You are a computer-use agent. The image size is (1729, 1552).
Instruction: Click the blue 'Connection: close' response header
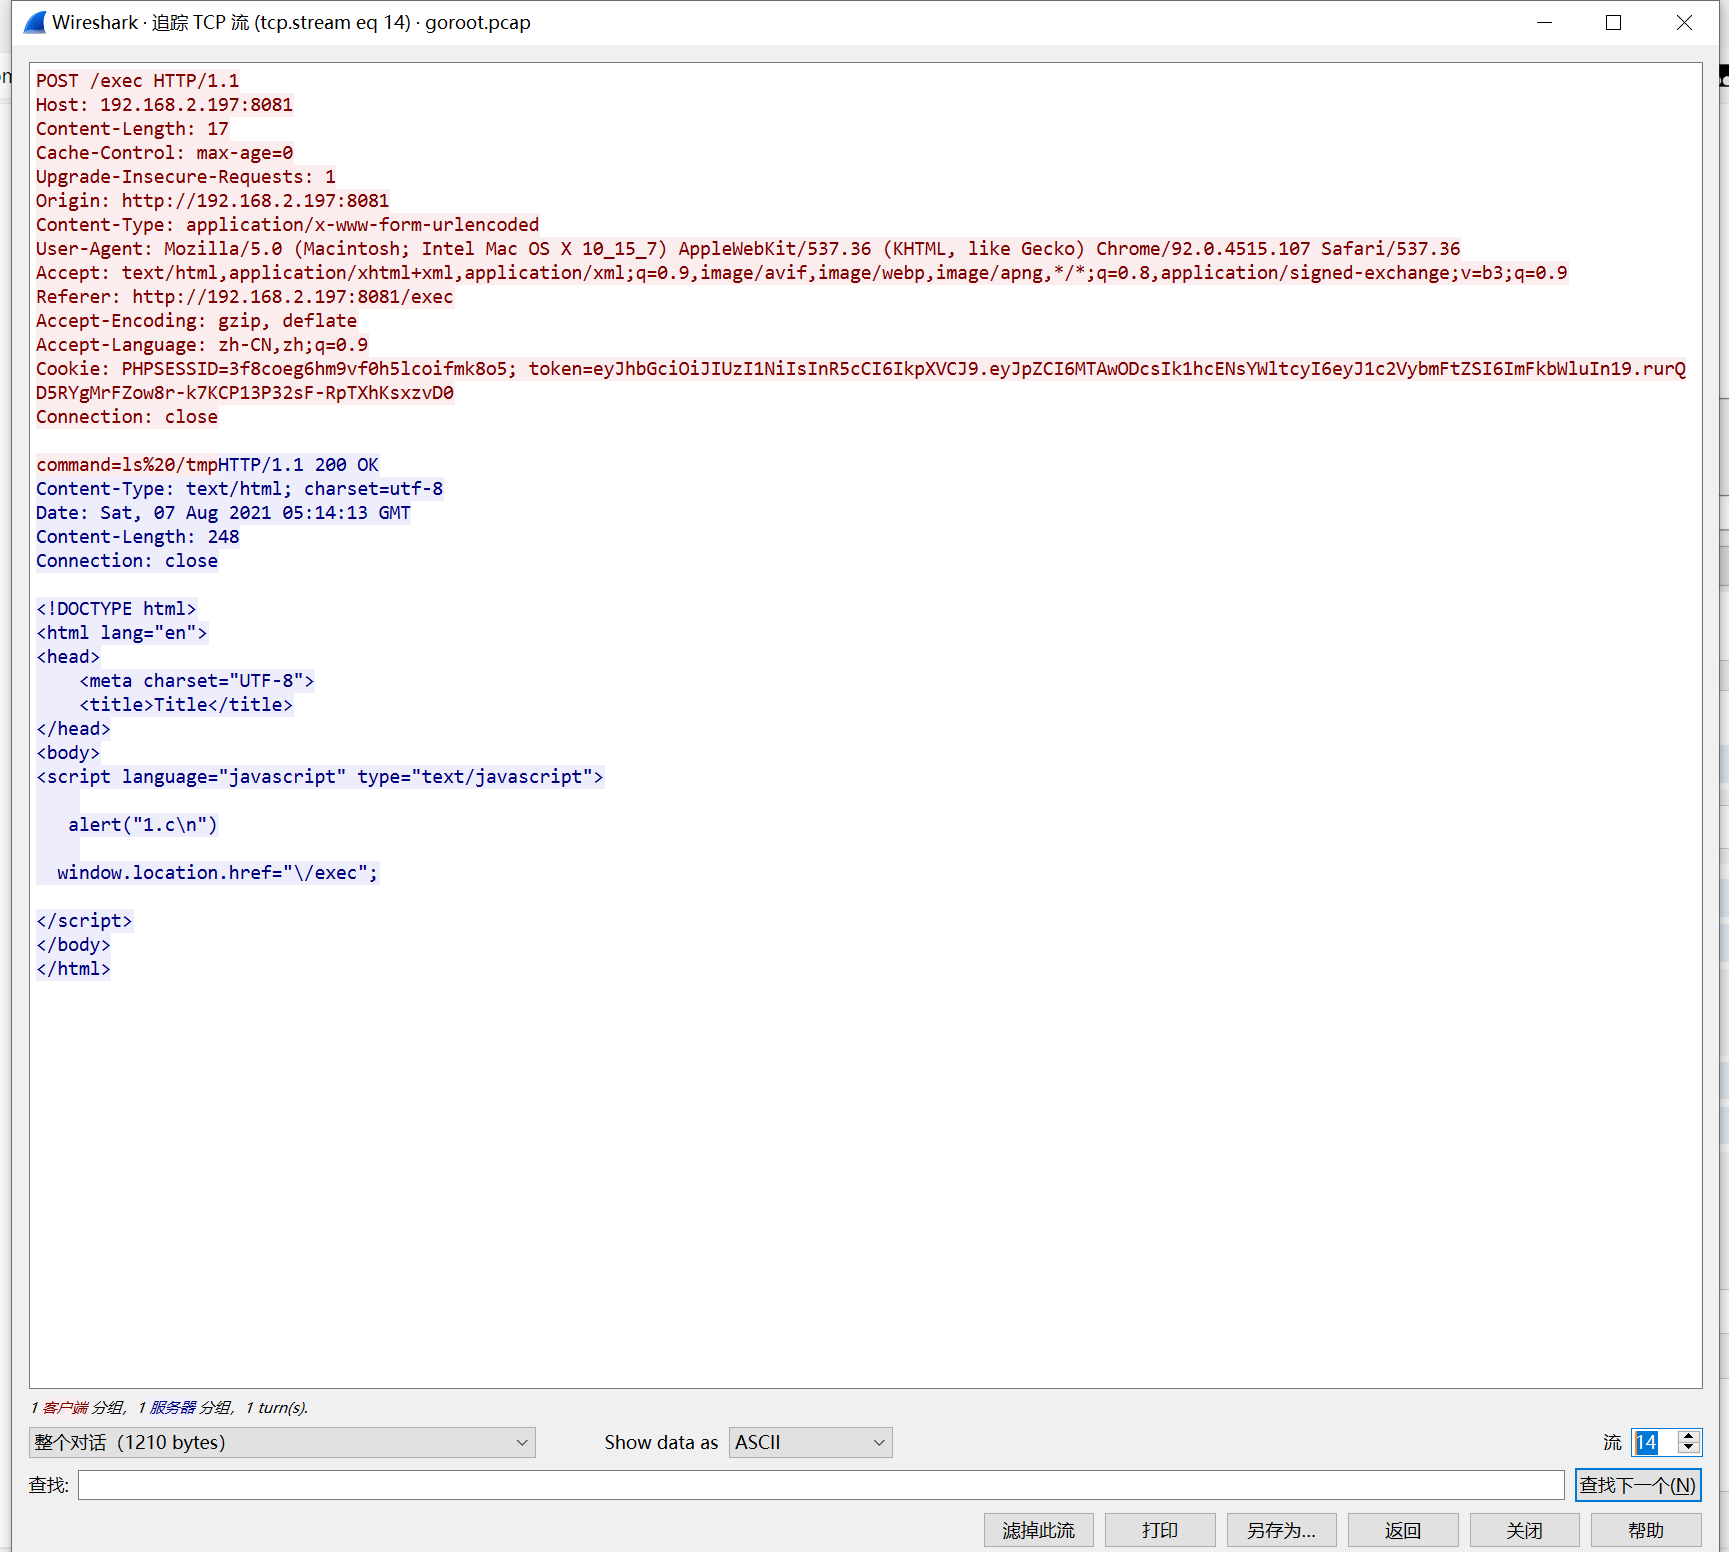[127, 561]
